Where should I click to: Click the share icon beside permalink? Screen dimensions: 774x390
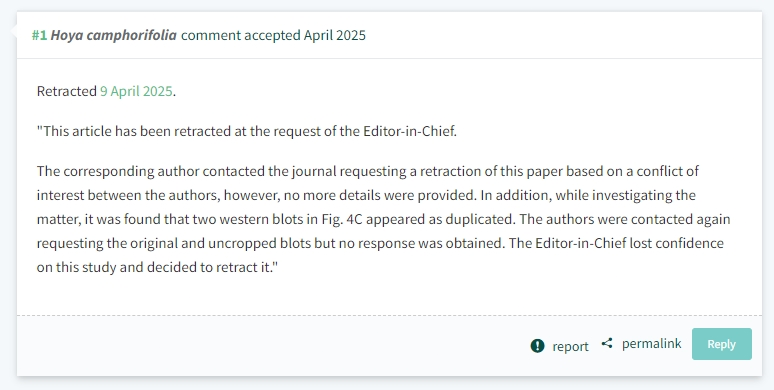(607, 343)
